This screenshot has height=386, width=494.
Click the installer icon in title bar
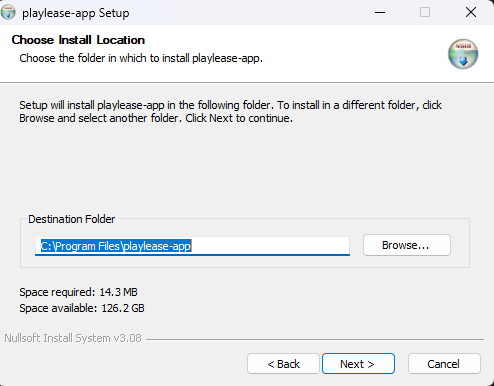point(8,12)
